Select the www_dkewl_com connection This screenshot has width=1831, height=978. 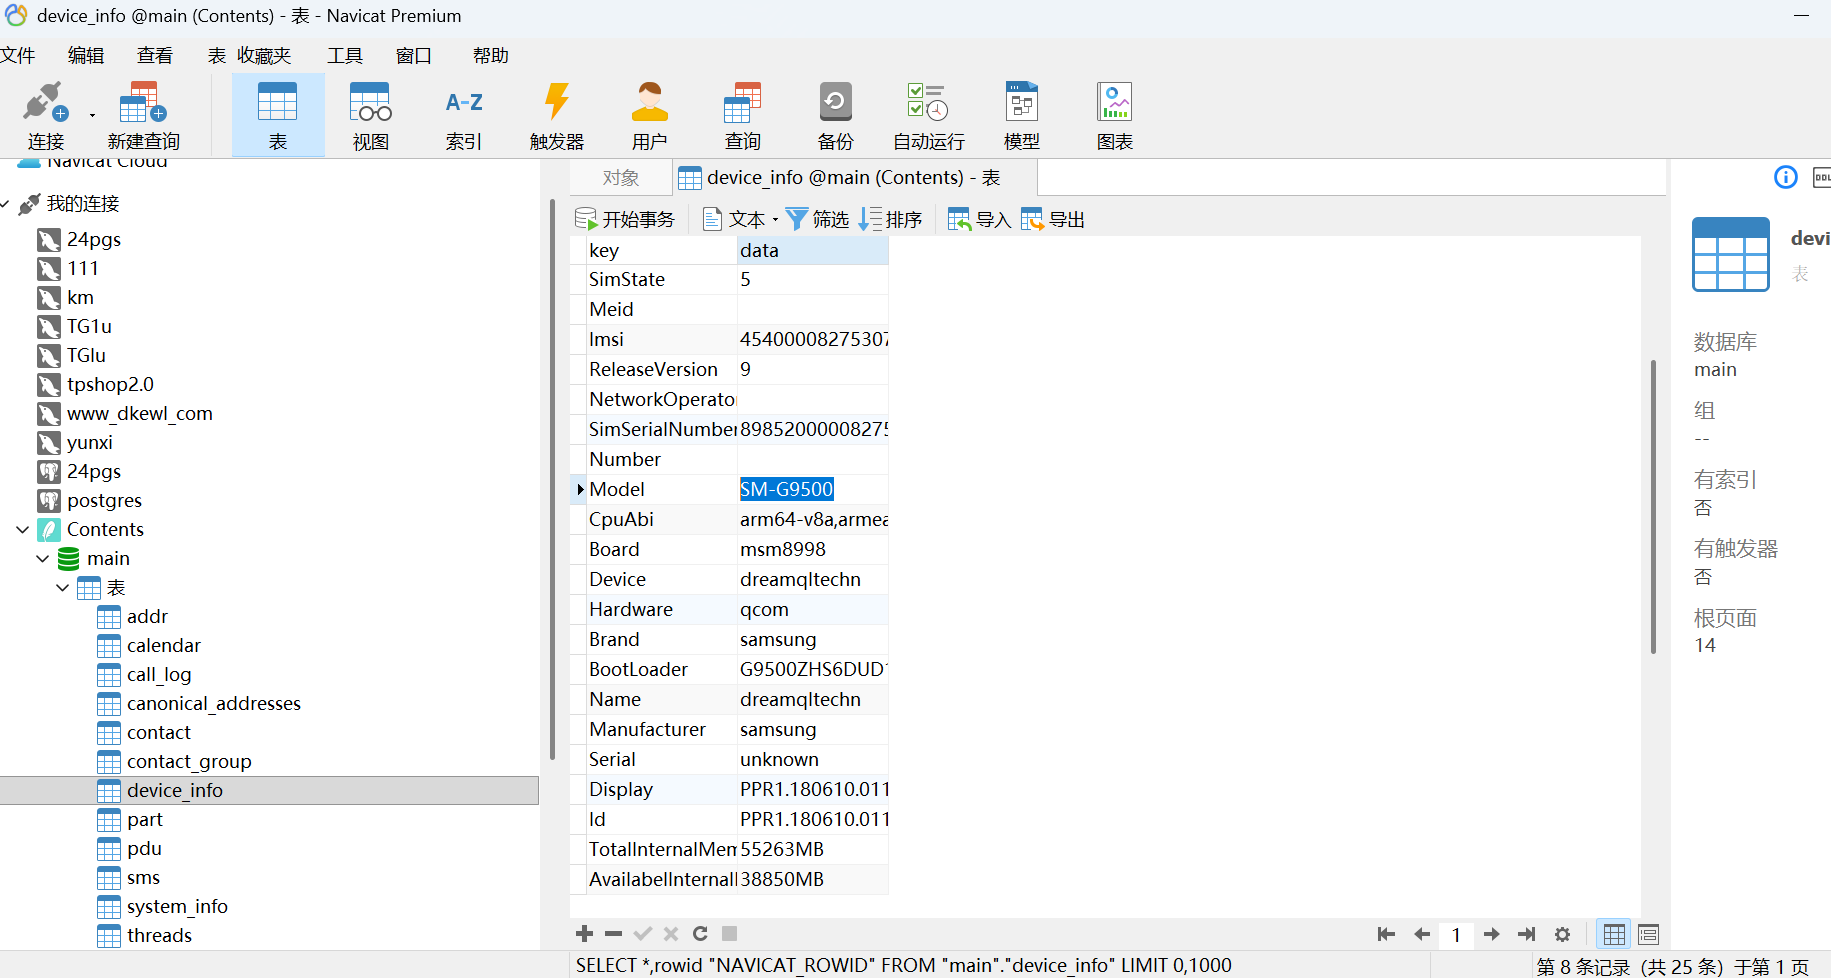coord(139,414)
